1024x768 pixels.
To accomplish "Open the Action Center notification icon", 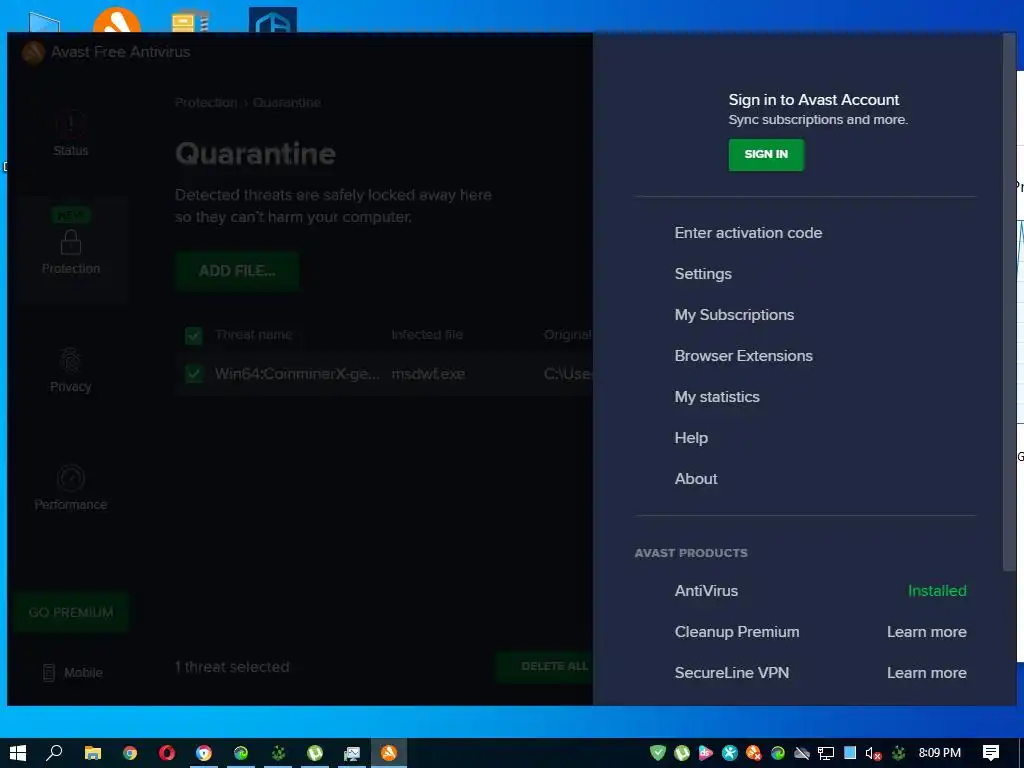I will (x=991, y=753).
